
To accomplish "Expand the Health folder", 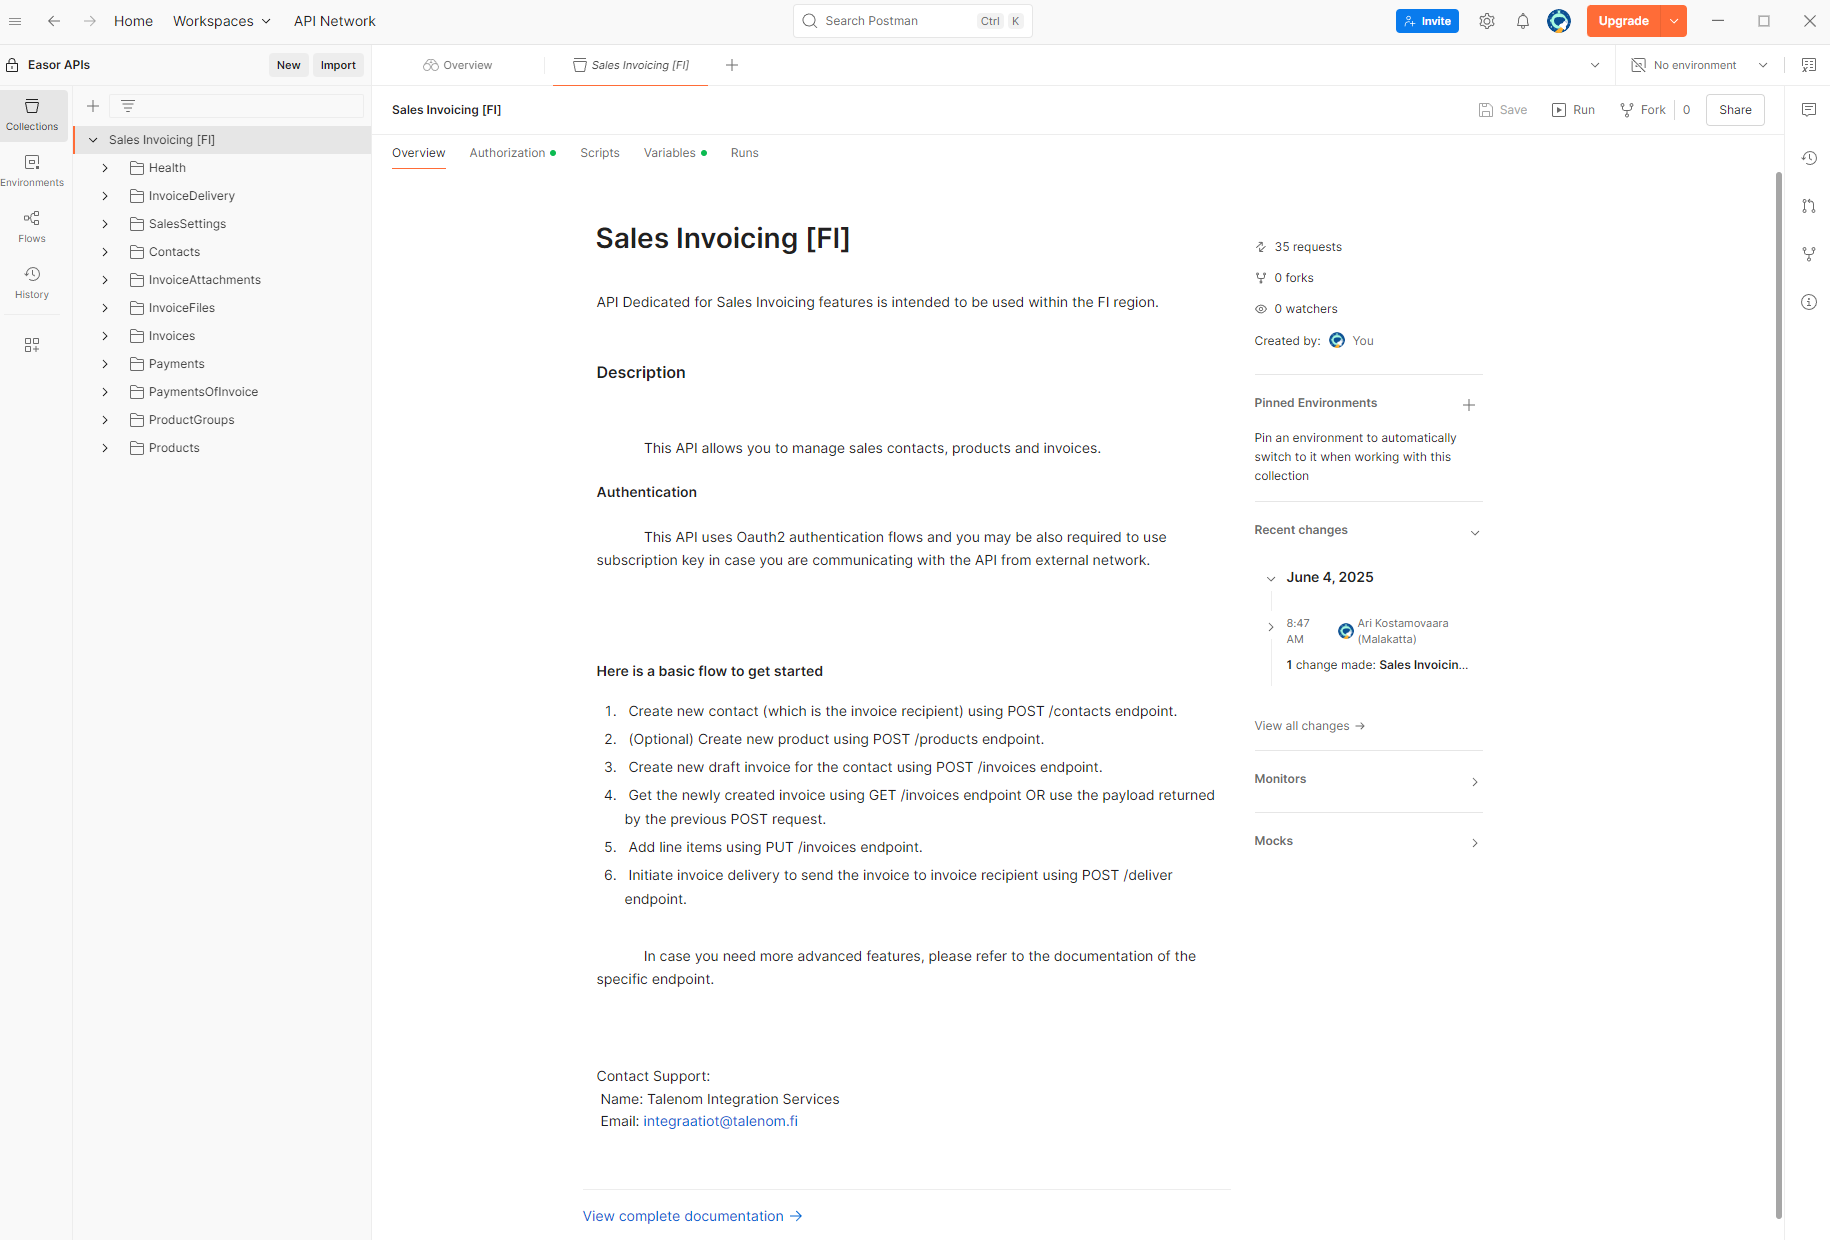I will click(105, 168).
